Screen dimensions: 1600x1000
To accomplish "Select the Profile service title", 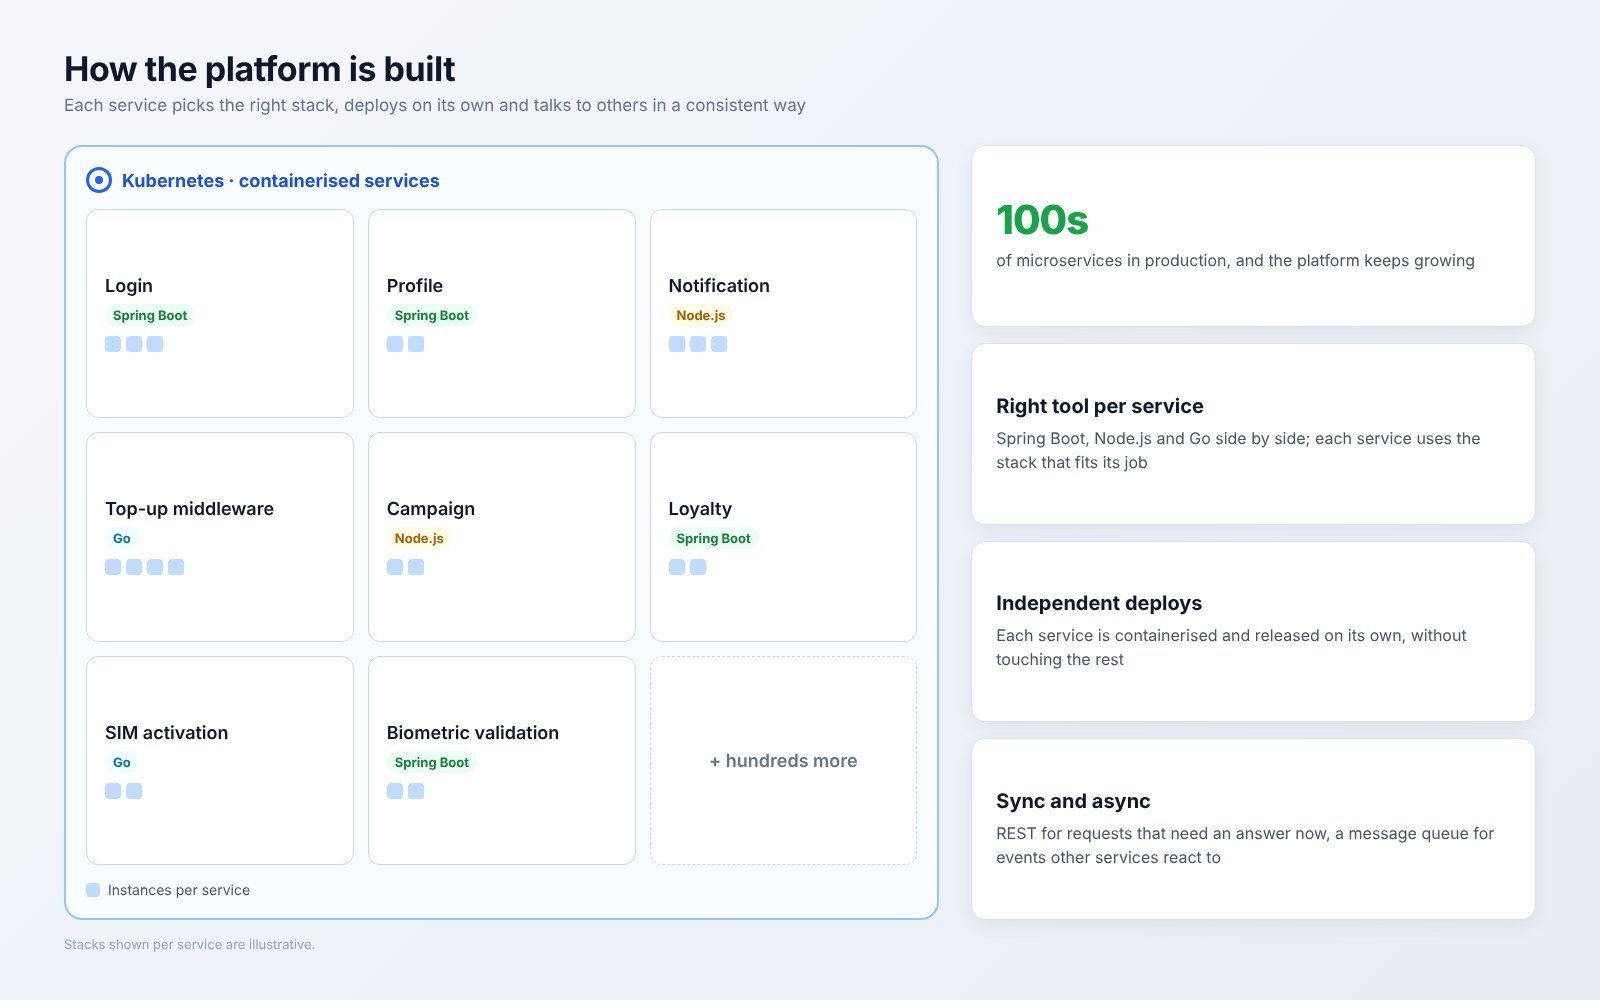I will pos(415,286).
